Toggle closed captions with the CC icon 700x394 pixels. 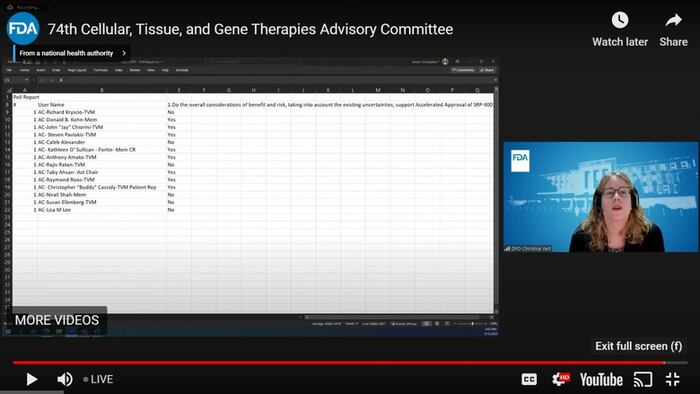529,379
